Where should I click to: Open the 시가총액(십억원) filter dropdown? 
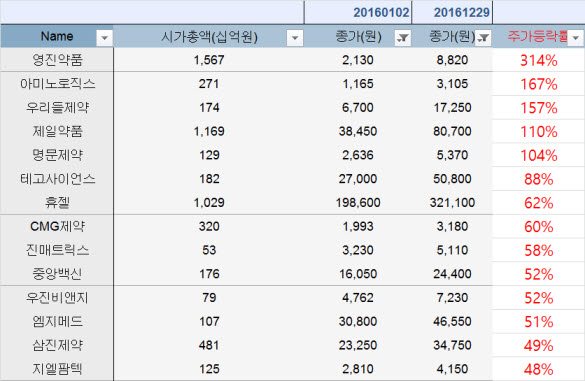point(295,38)
